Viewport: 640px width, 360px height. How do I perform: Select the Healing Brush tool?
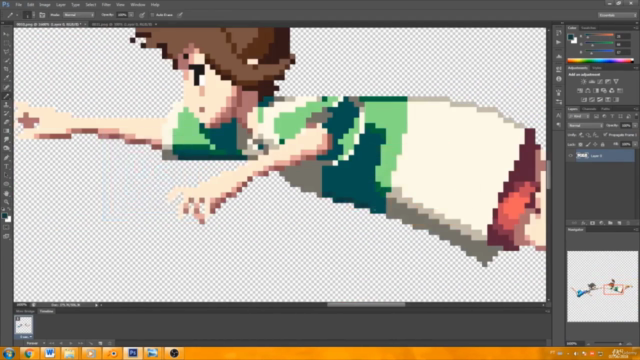7,87
